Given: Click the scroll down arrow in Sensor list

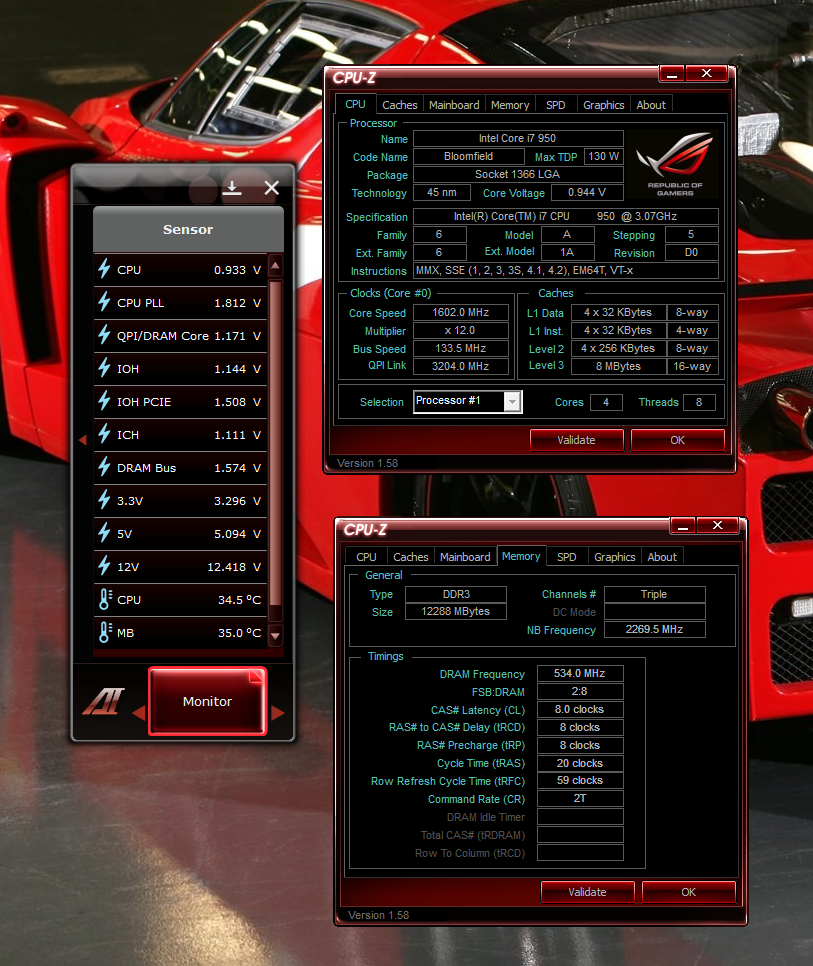Looking at the screenshot, I should tap(275, 635).
